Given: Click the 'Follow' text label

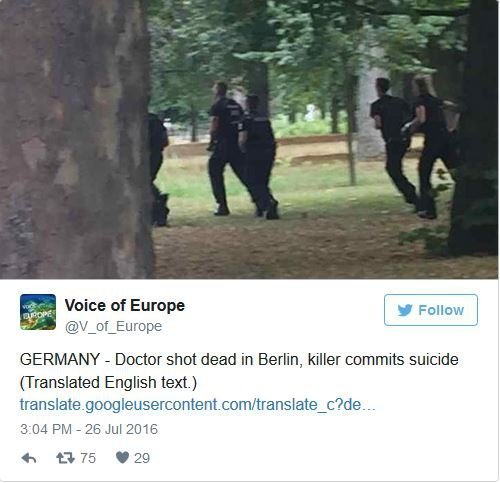Looking at the screenshot, I should click(x=441, y=310).
